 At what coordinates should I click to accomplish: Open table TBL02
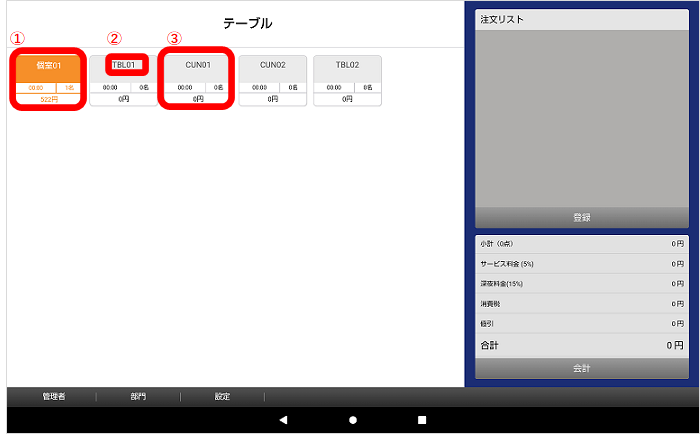347,65
